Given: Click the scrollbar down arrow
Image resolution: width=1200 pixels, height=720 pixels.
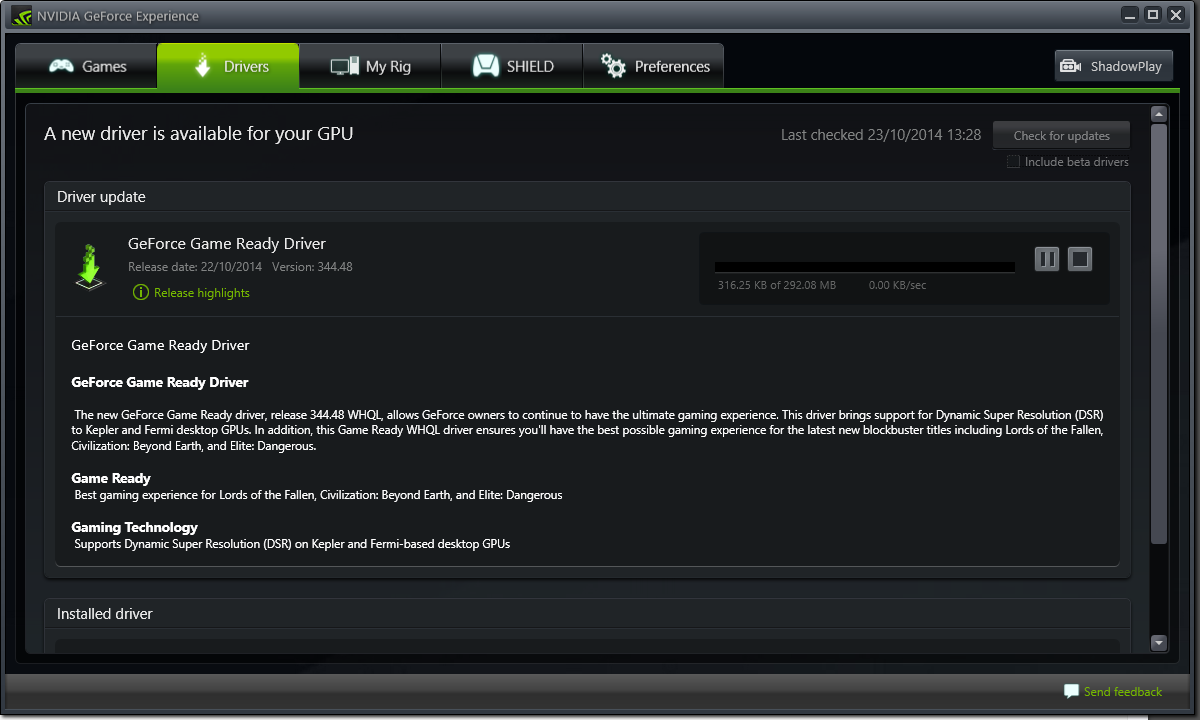Looking at the screenshot, I should point(1159,643).
